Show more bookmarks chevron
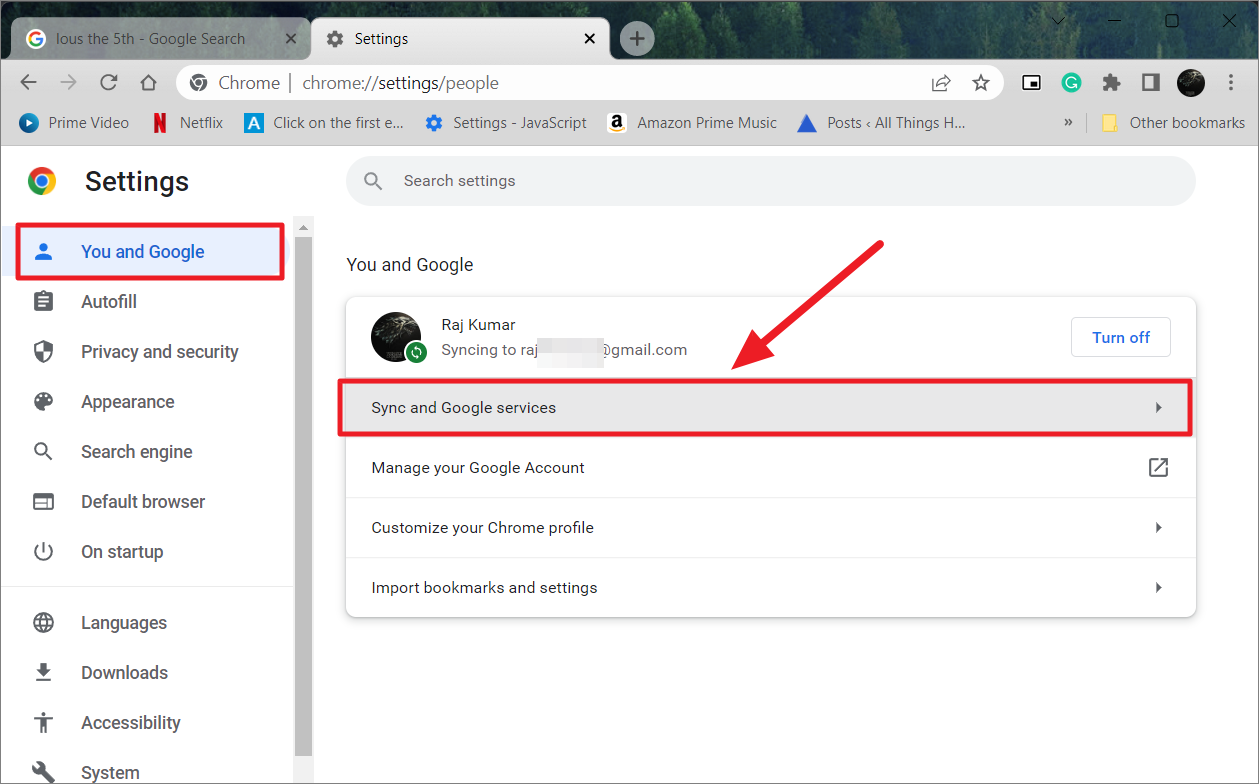 tap(1068, 123)
